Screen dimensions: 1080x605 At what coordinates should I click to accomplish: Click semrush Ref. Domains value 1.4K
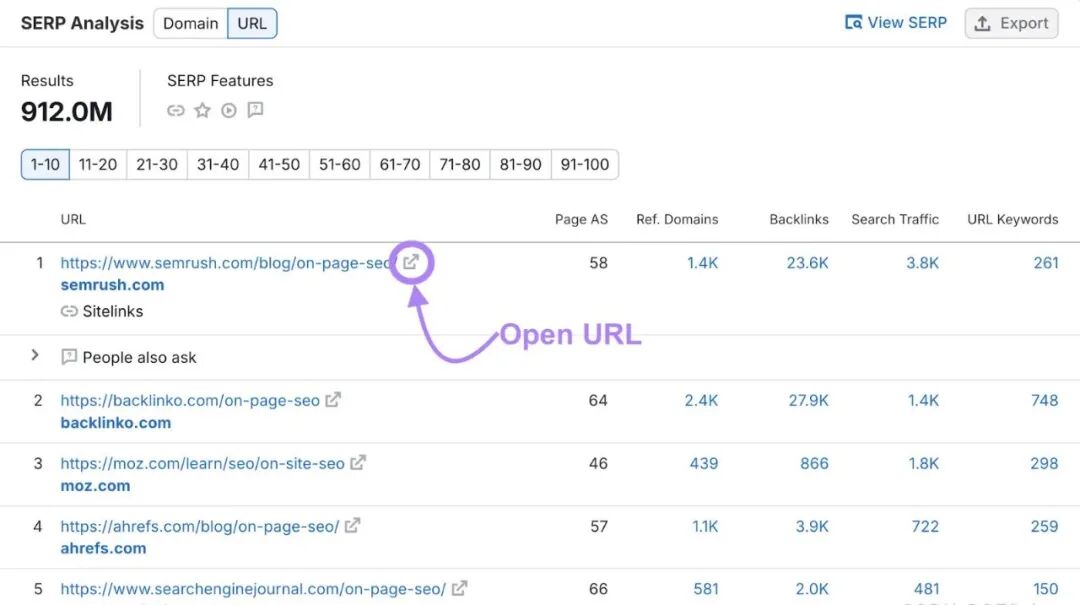(703, 263)
